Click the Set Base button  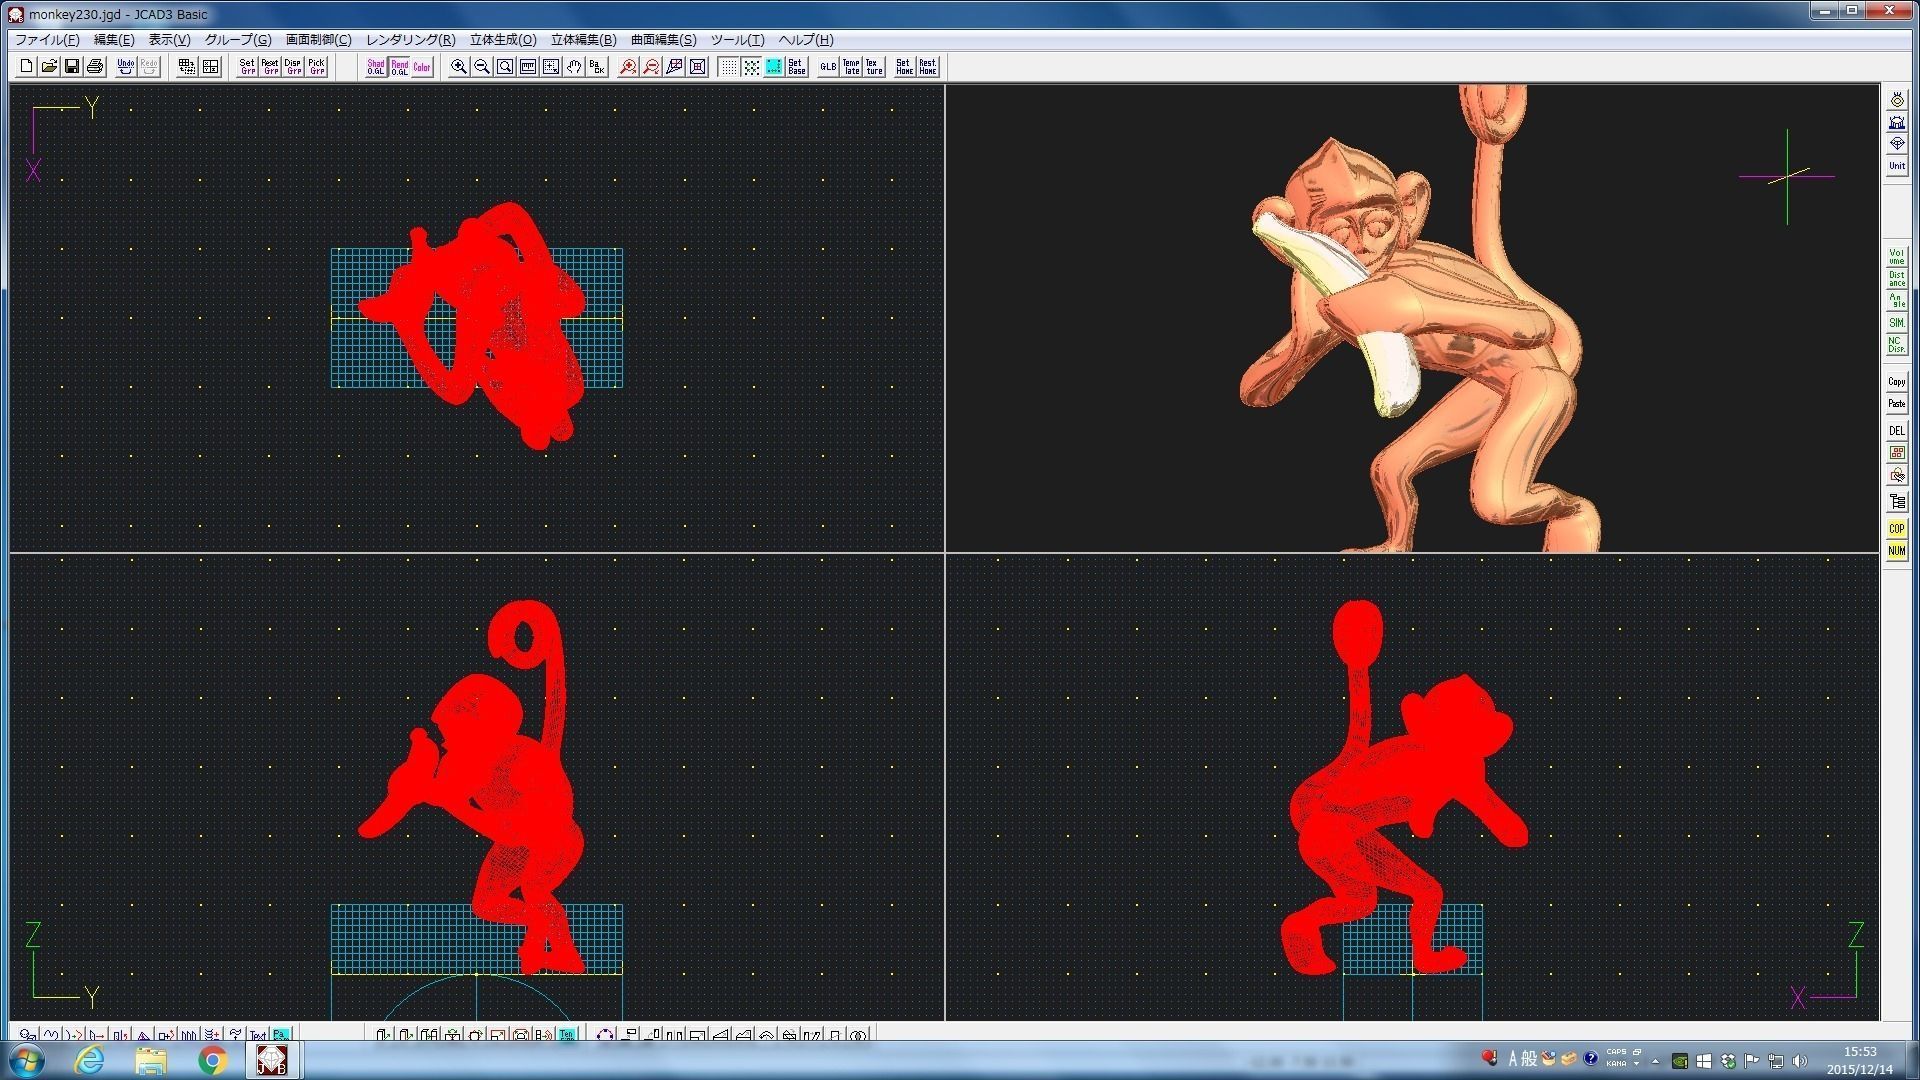[797, 67]
